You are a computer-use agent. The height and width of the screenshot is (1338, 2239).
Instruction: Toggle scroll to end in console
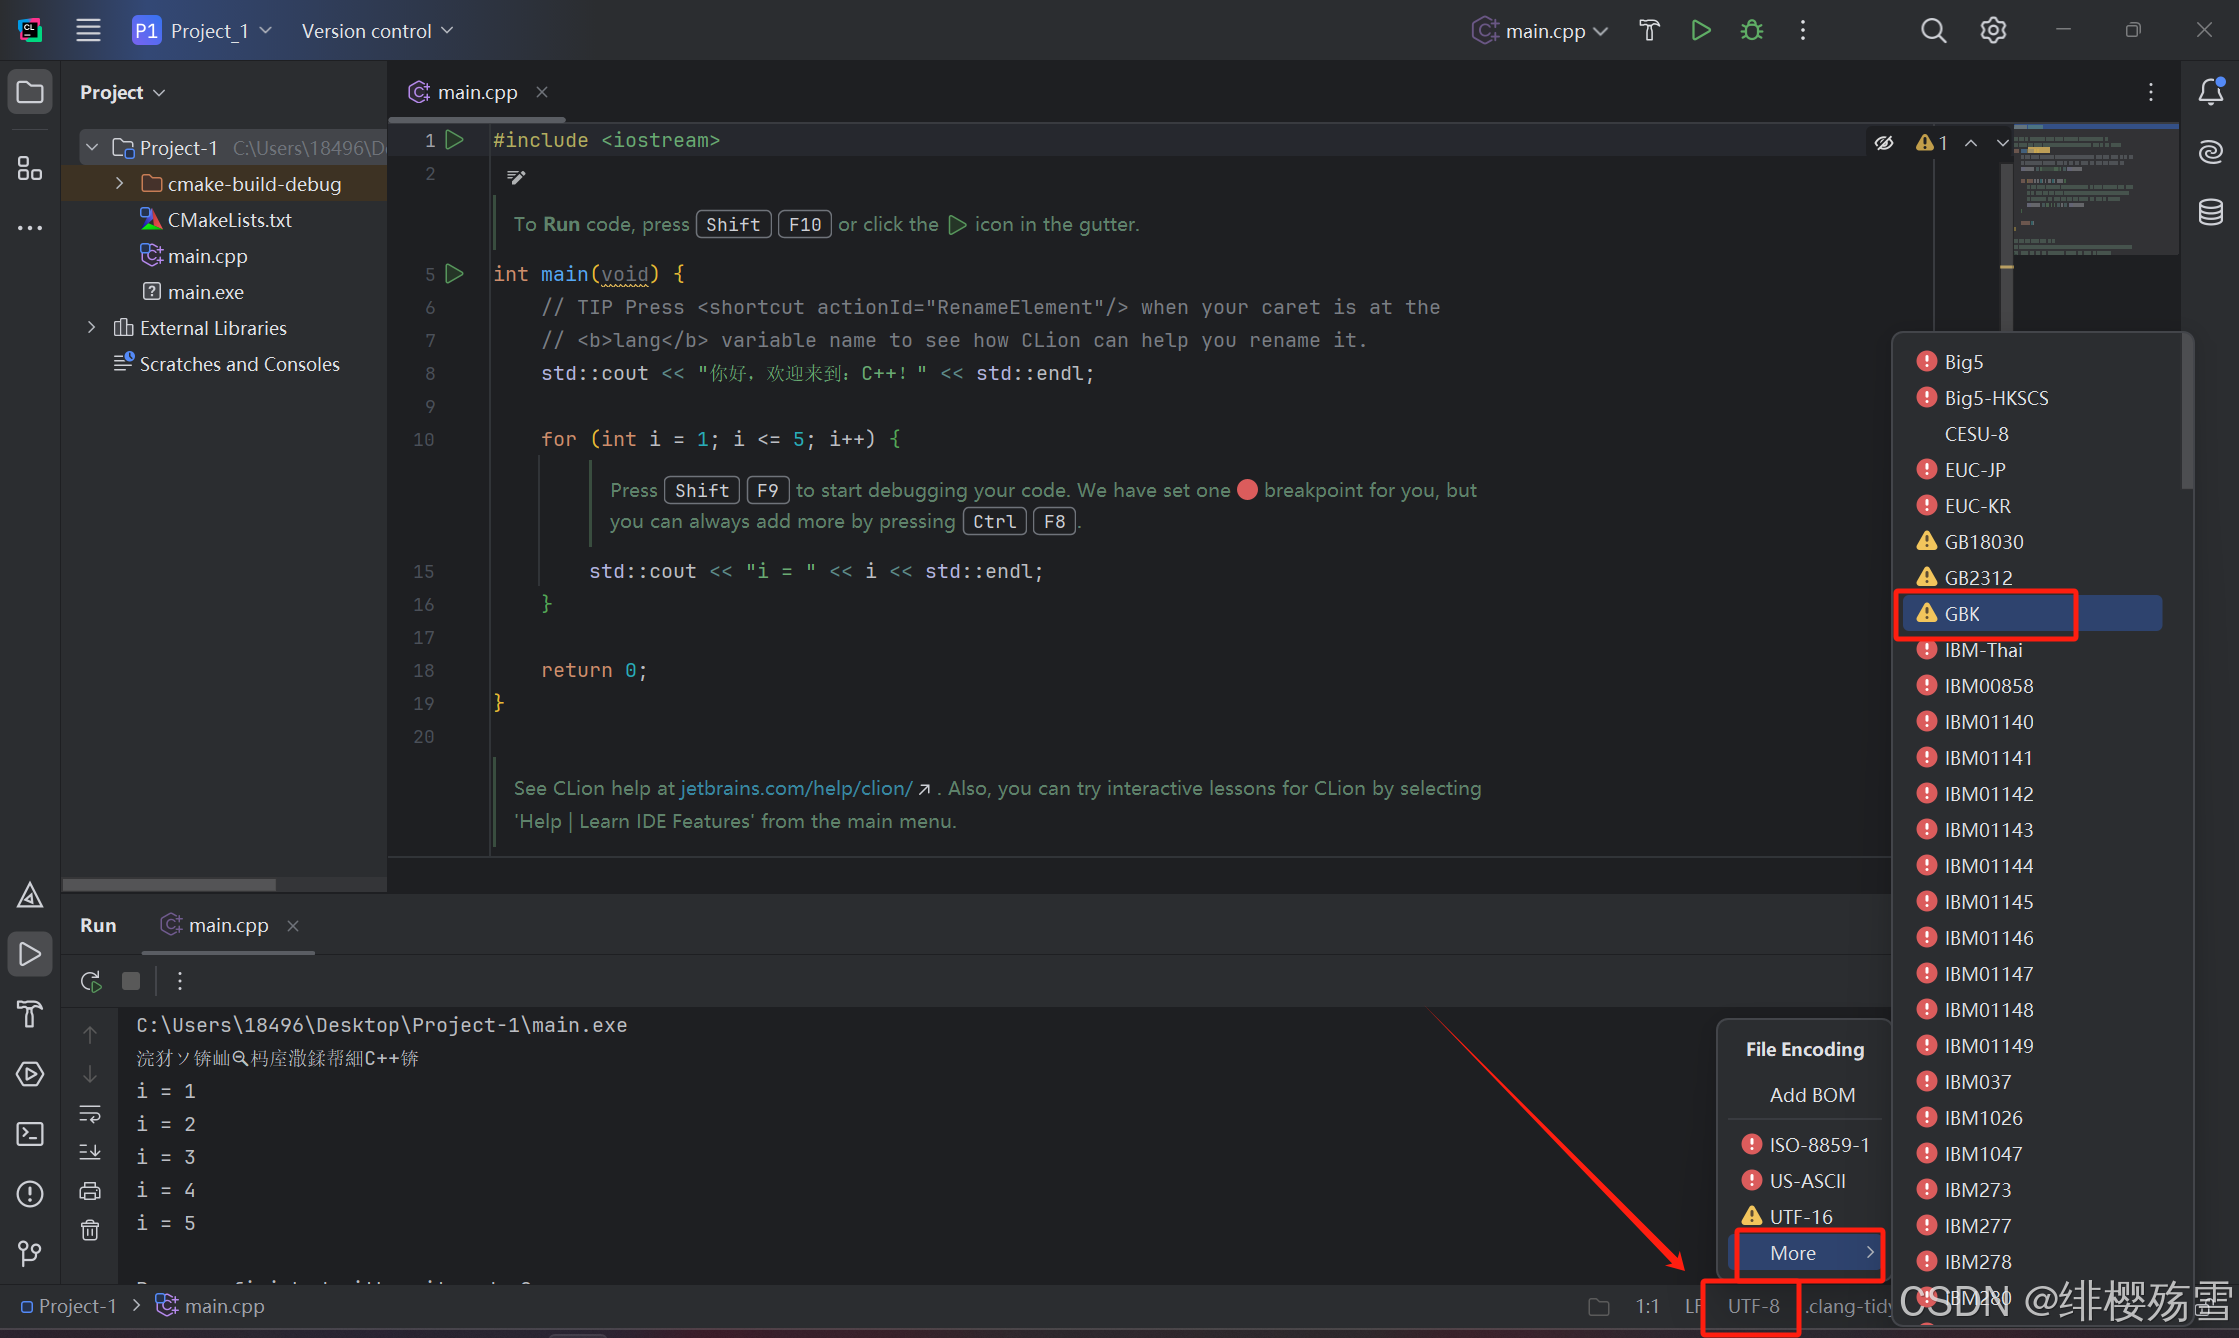(90, 1152)
